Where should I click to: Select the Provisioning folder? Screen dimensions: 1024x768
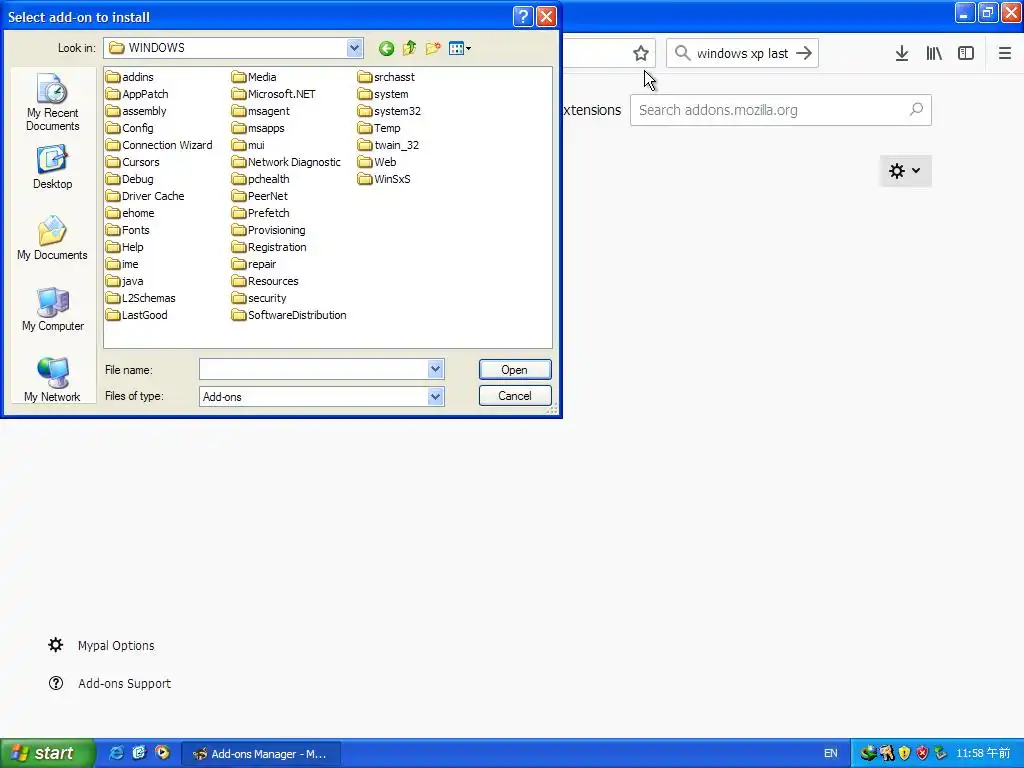point(269,230)
